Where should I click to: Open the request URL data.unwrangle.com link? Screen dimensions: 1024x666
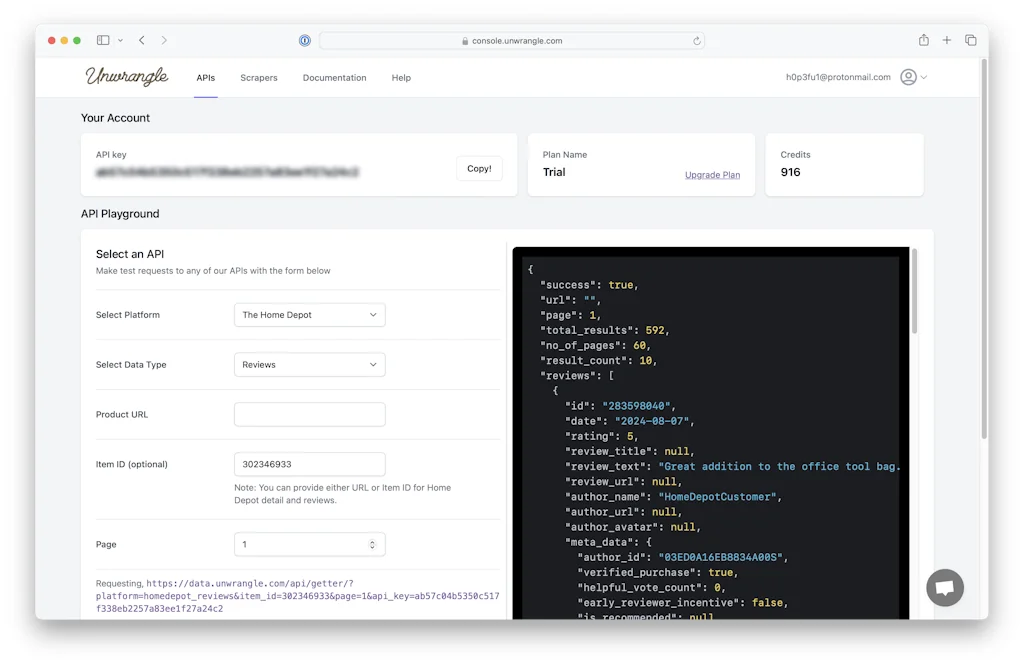point(298,596)
